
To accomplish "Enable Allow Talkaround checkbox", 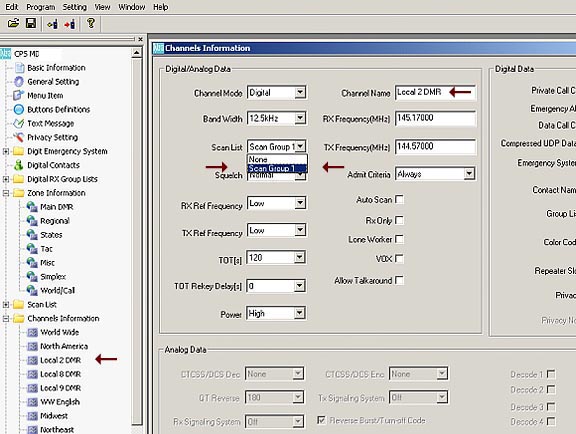I will pyautogui.click(x=399, y=280).
